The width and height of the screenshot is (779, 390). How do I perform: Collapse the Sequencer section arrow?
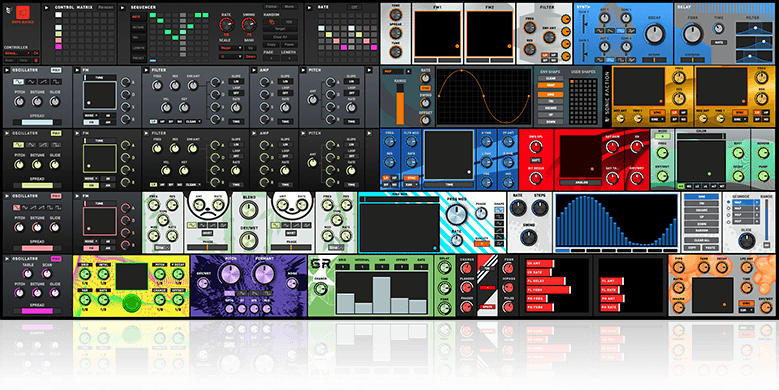pyautogui.click(x=123, y=7)
